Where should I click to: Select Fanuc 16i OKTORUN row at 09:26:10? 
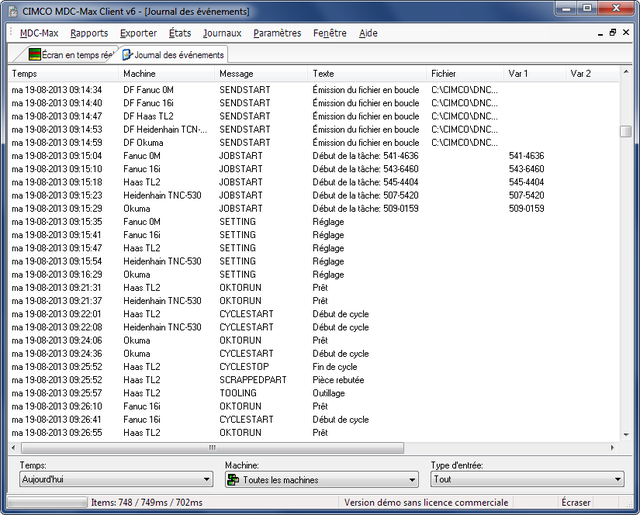coord(313,406)
